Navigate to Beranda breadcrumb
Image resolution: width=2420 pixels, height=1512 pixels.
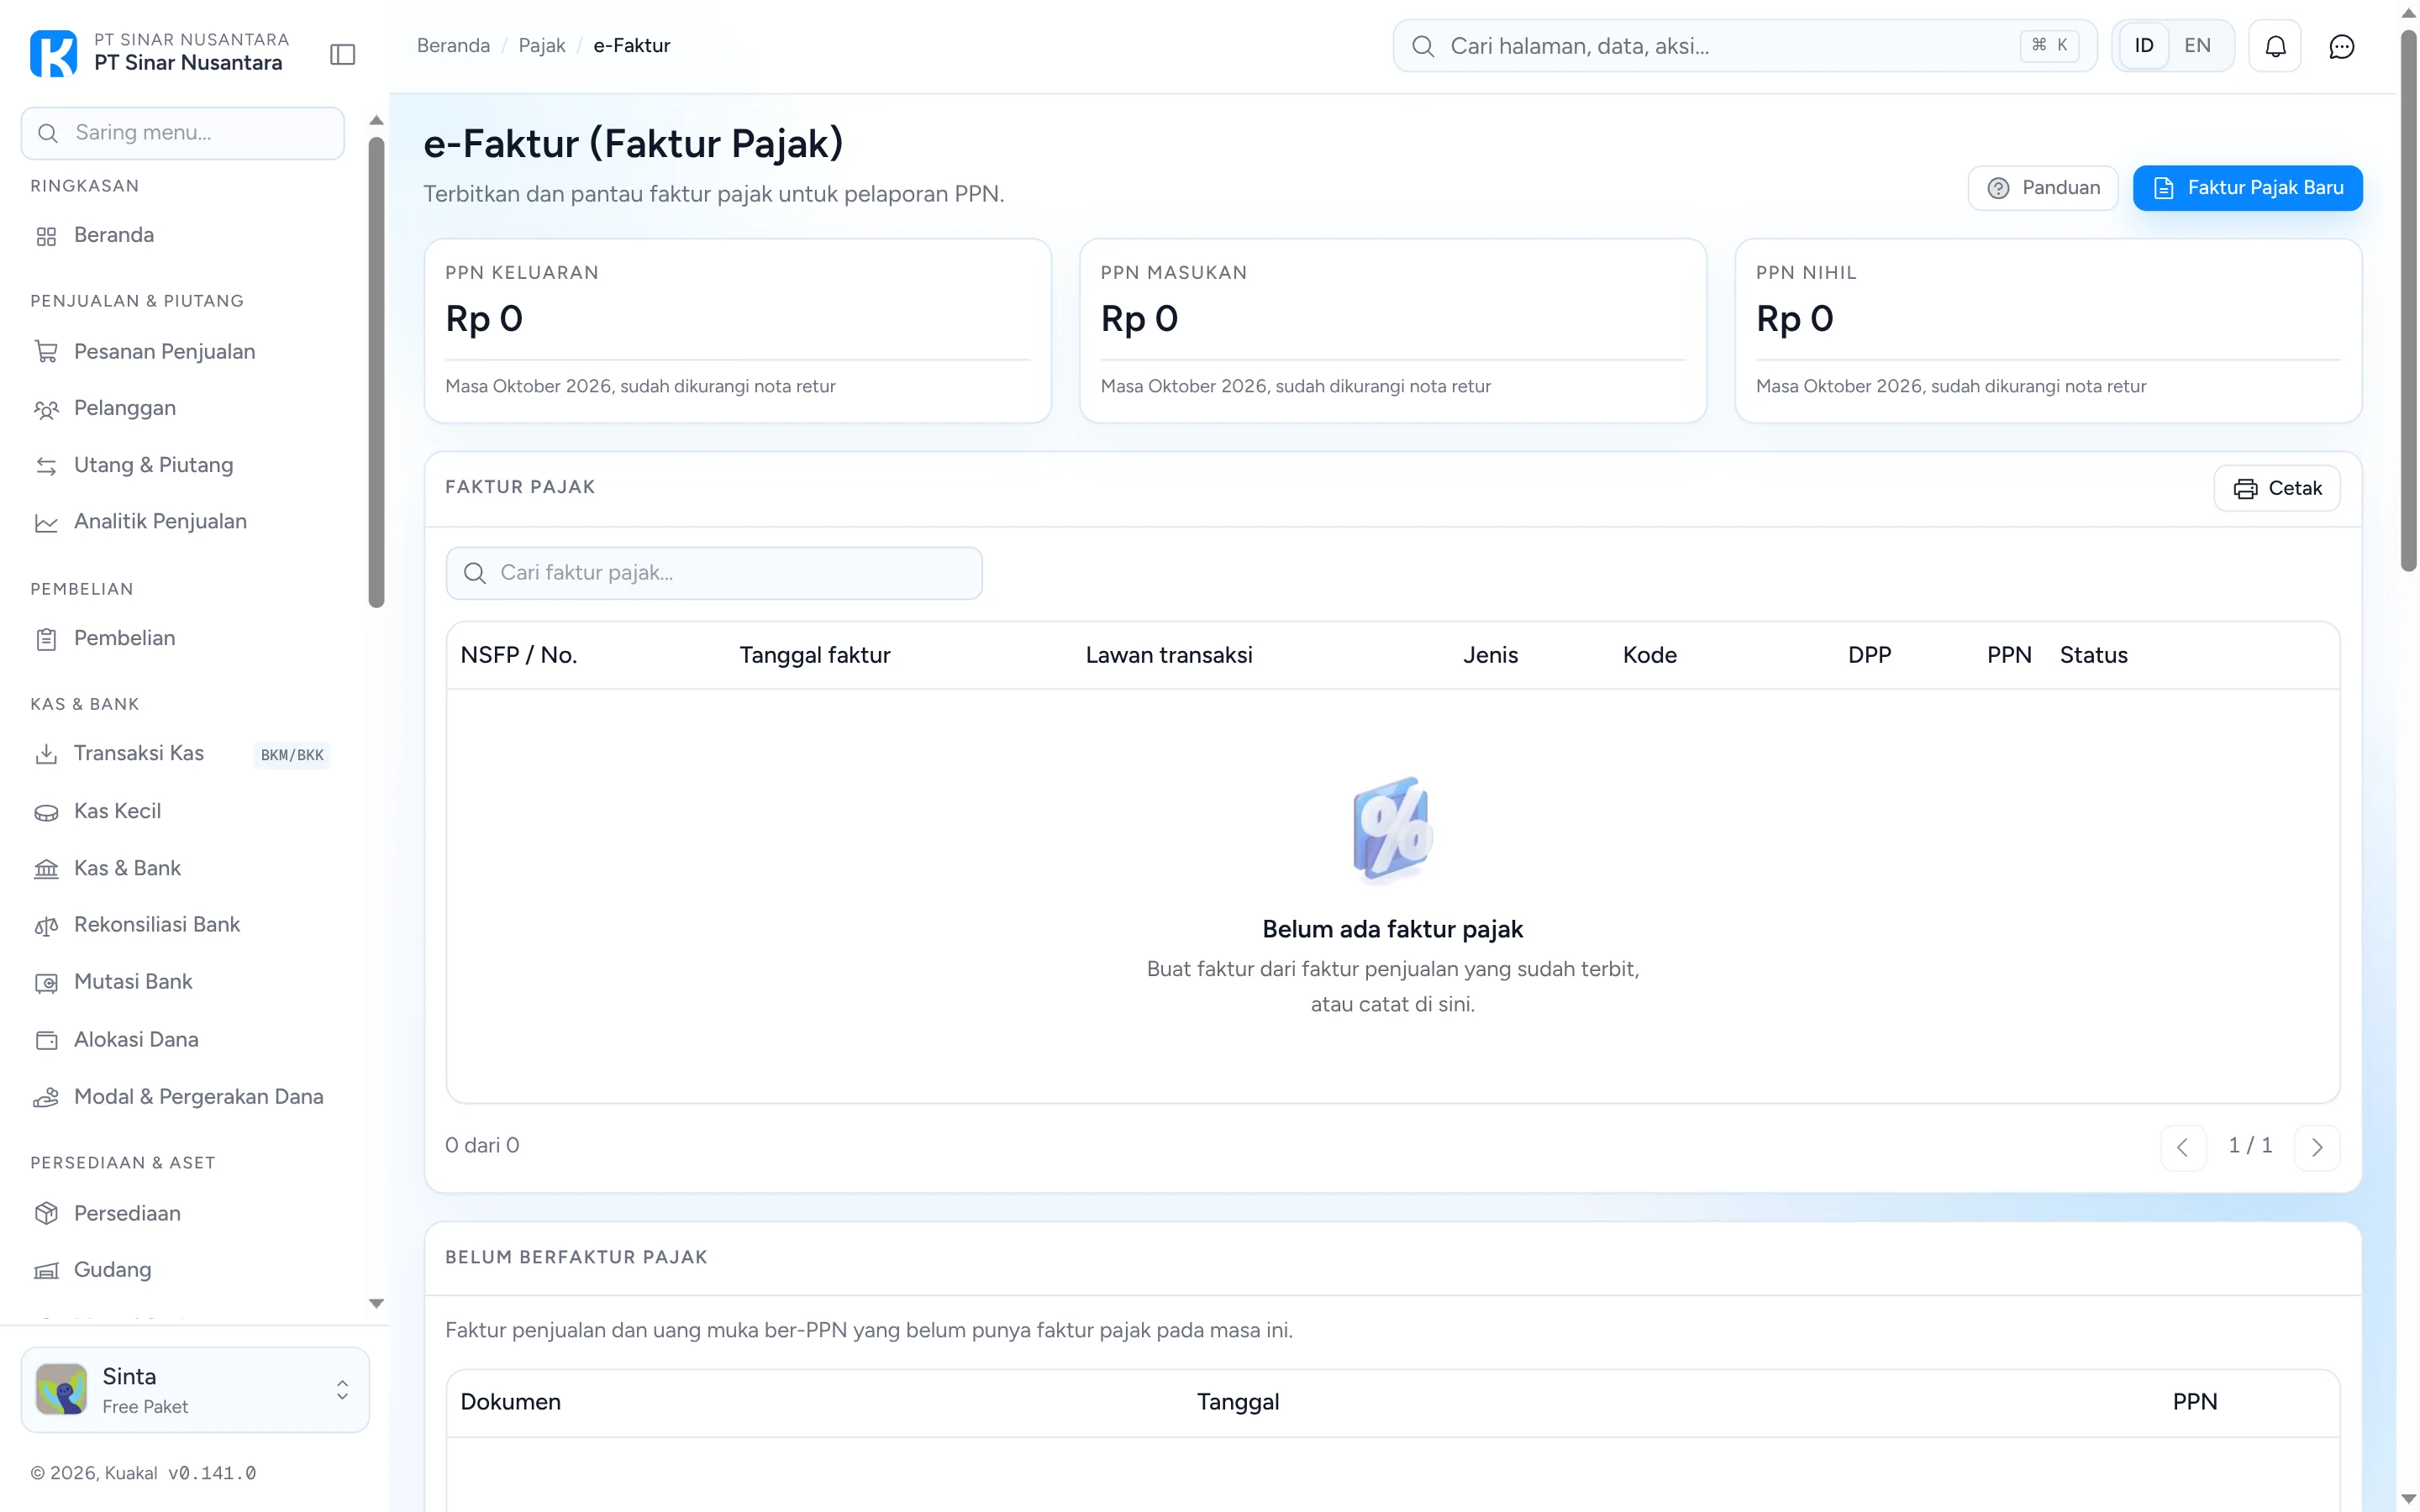tap(453, 46)
